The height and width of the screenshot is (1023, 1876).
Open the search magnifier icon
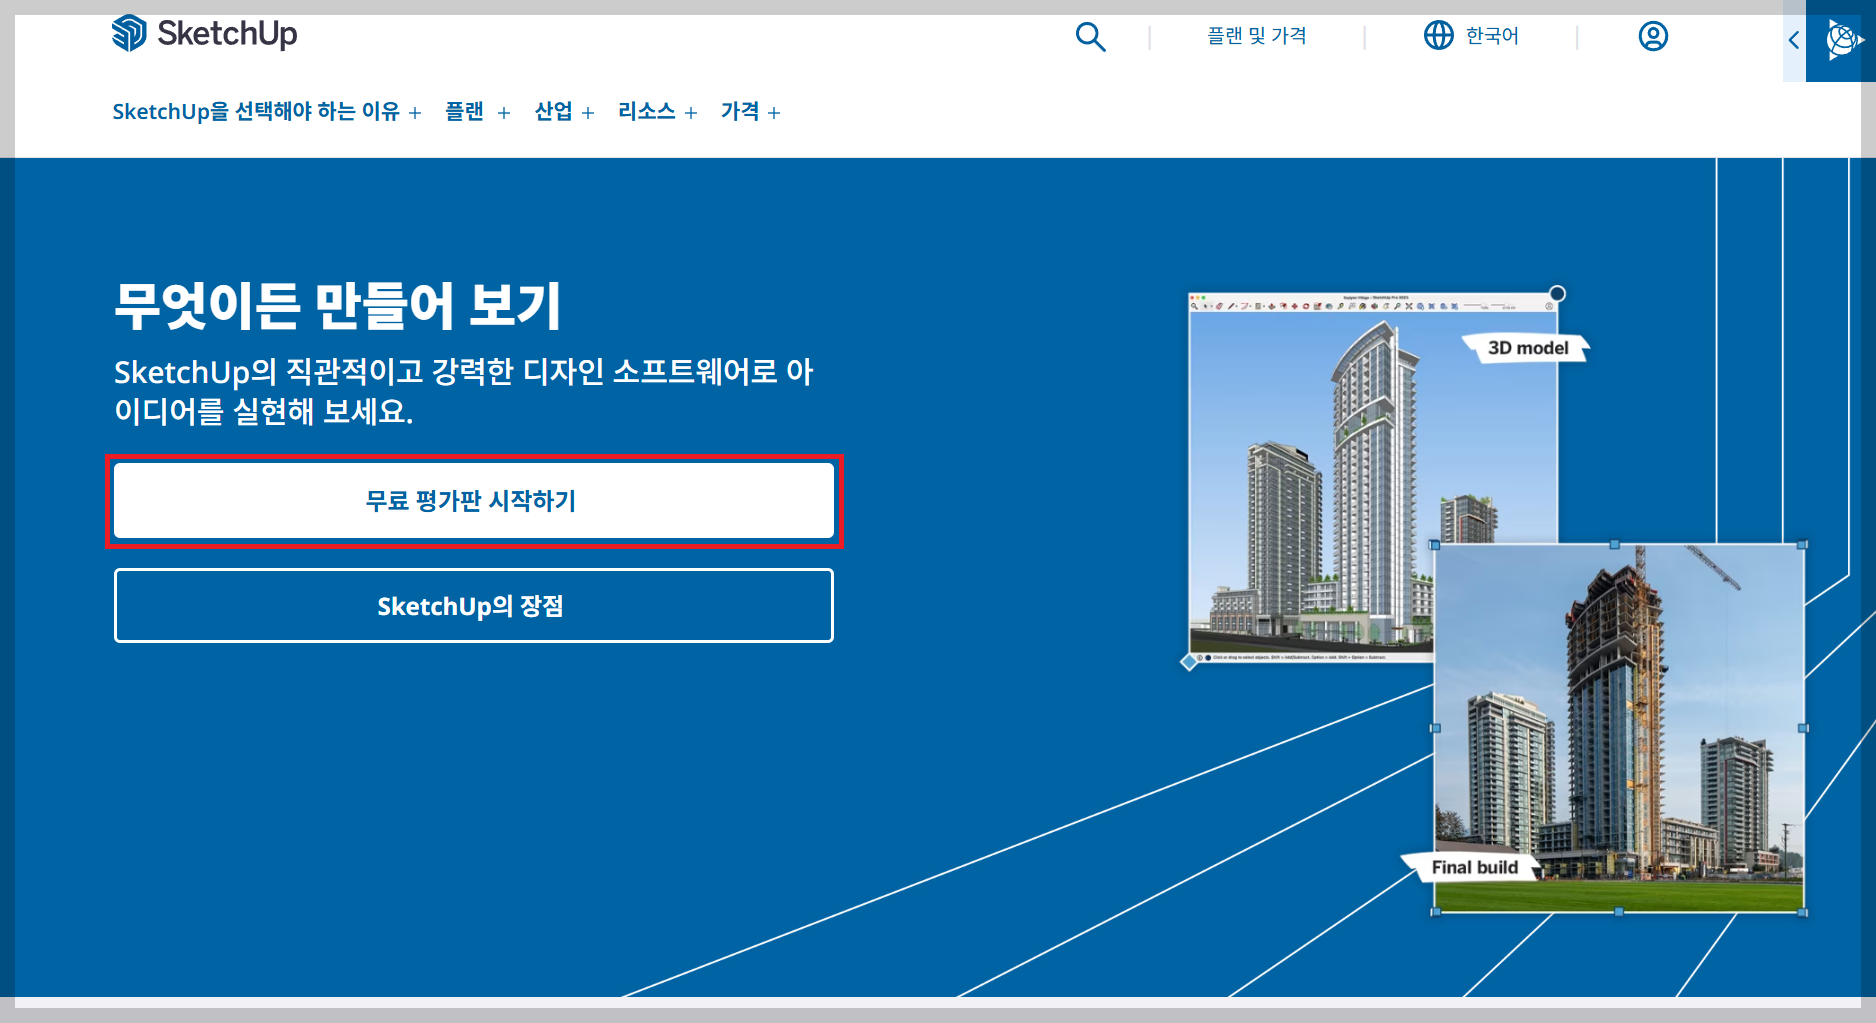(x=1090, y=37)
